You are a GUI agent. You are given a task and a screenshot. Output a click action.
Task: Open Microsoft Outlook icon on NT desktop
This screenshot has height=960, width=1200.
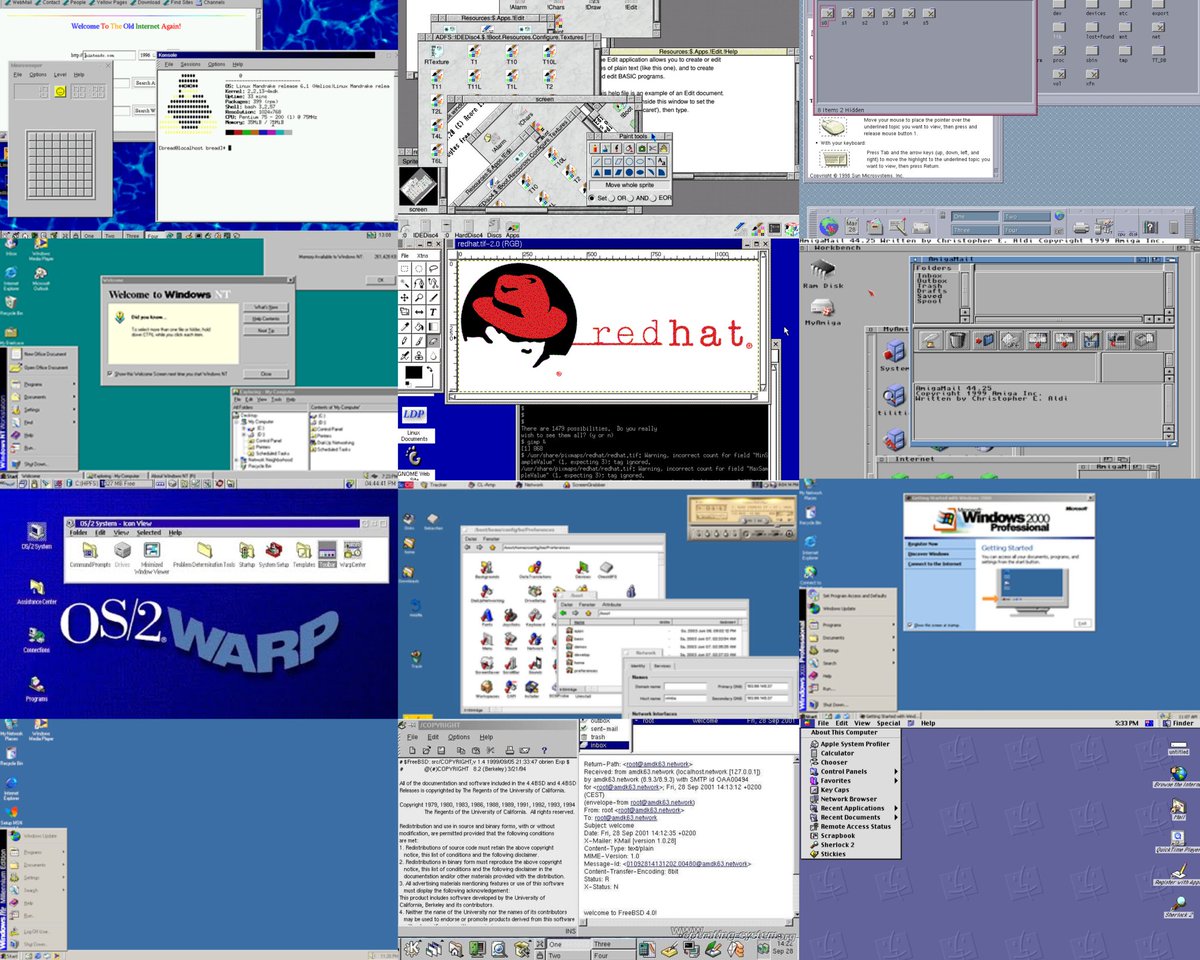tap(41, 278)
